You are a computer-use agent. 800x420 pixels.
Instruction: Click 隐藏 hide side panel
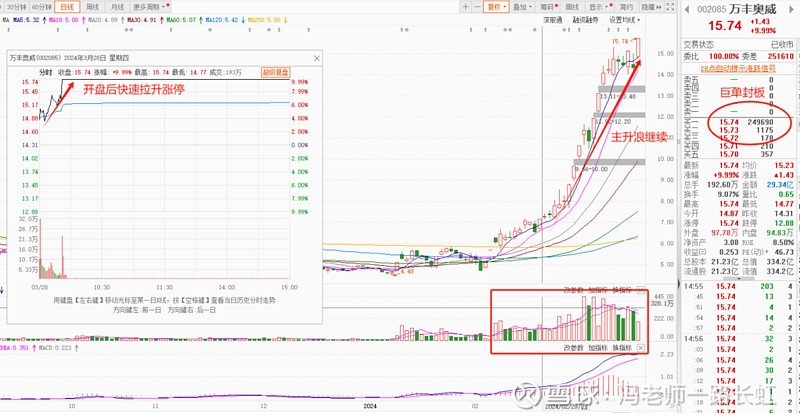tap(651, 7)
